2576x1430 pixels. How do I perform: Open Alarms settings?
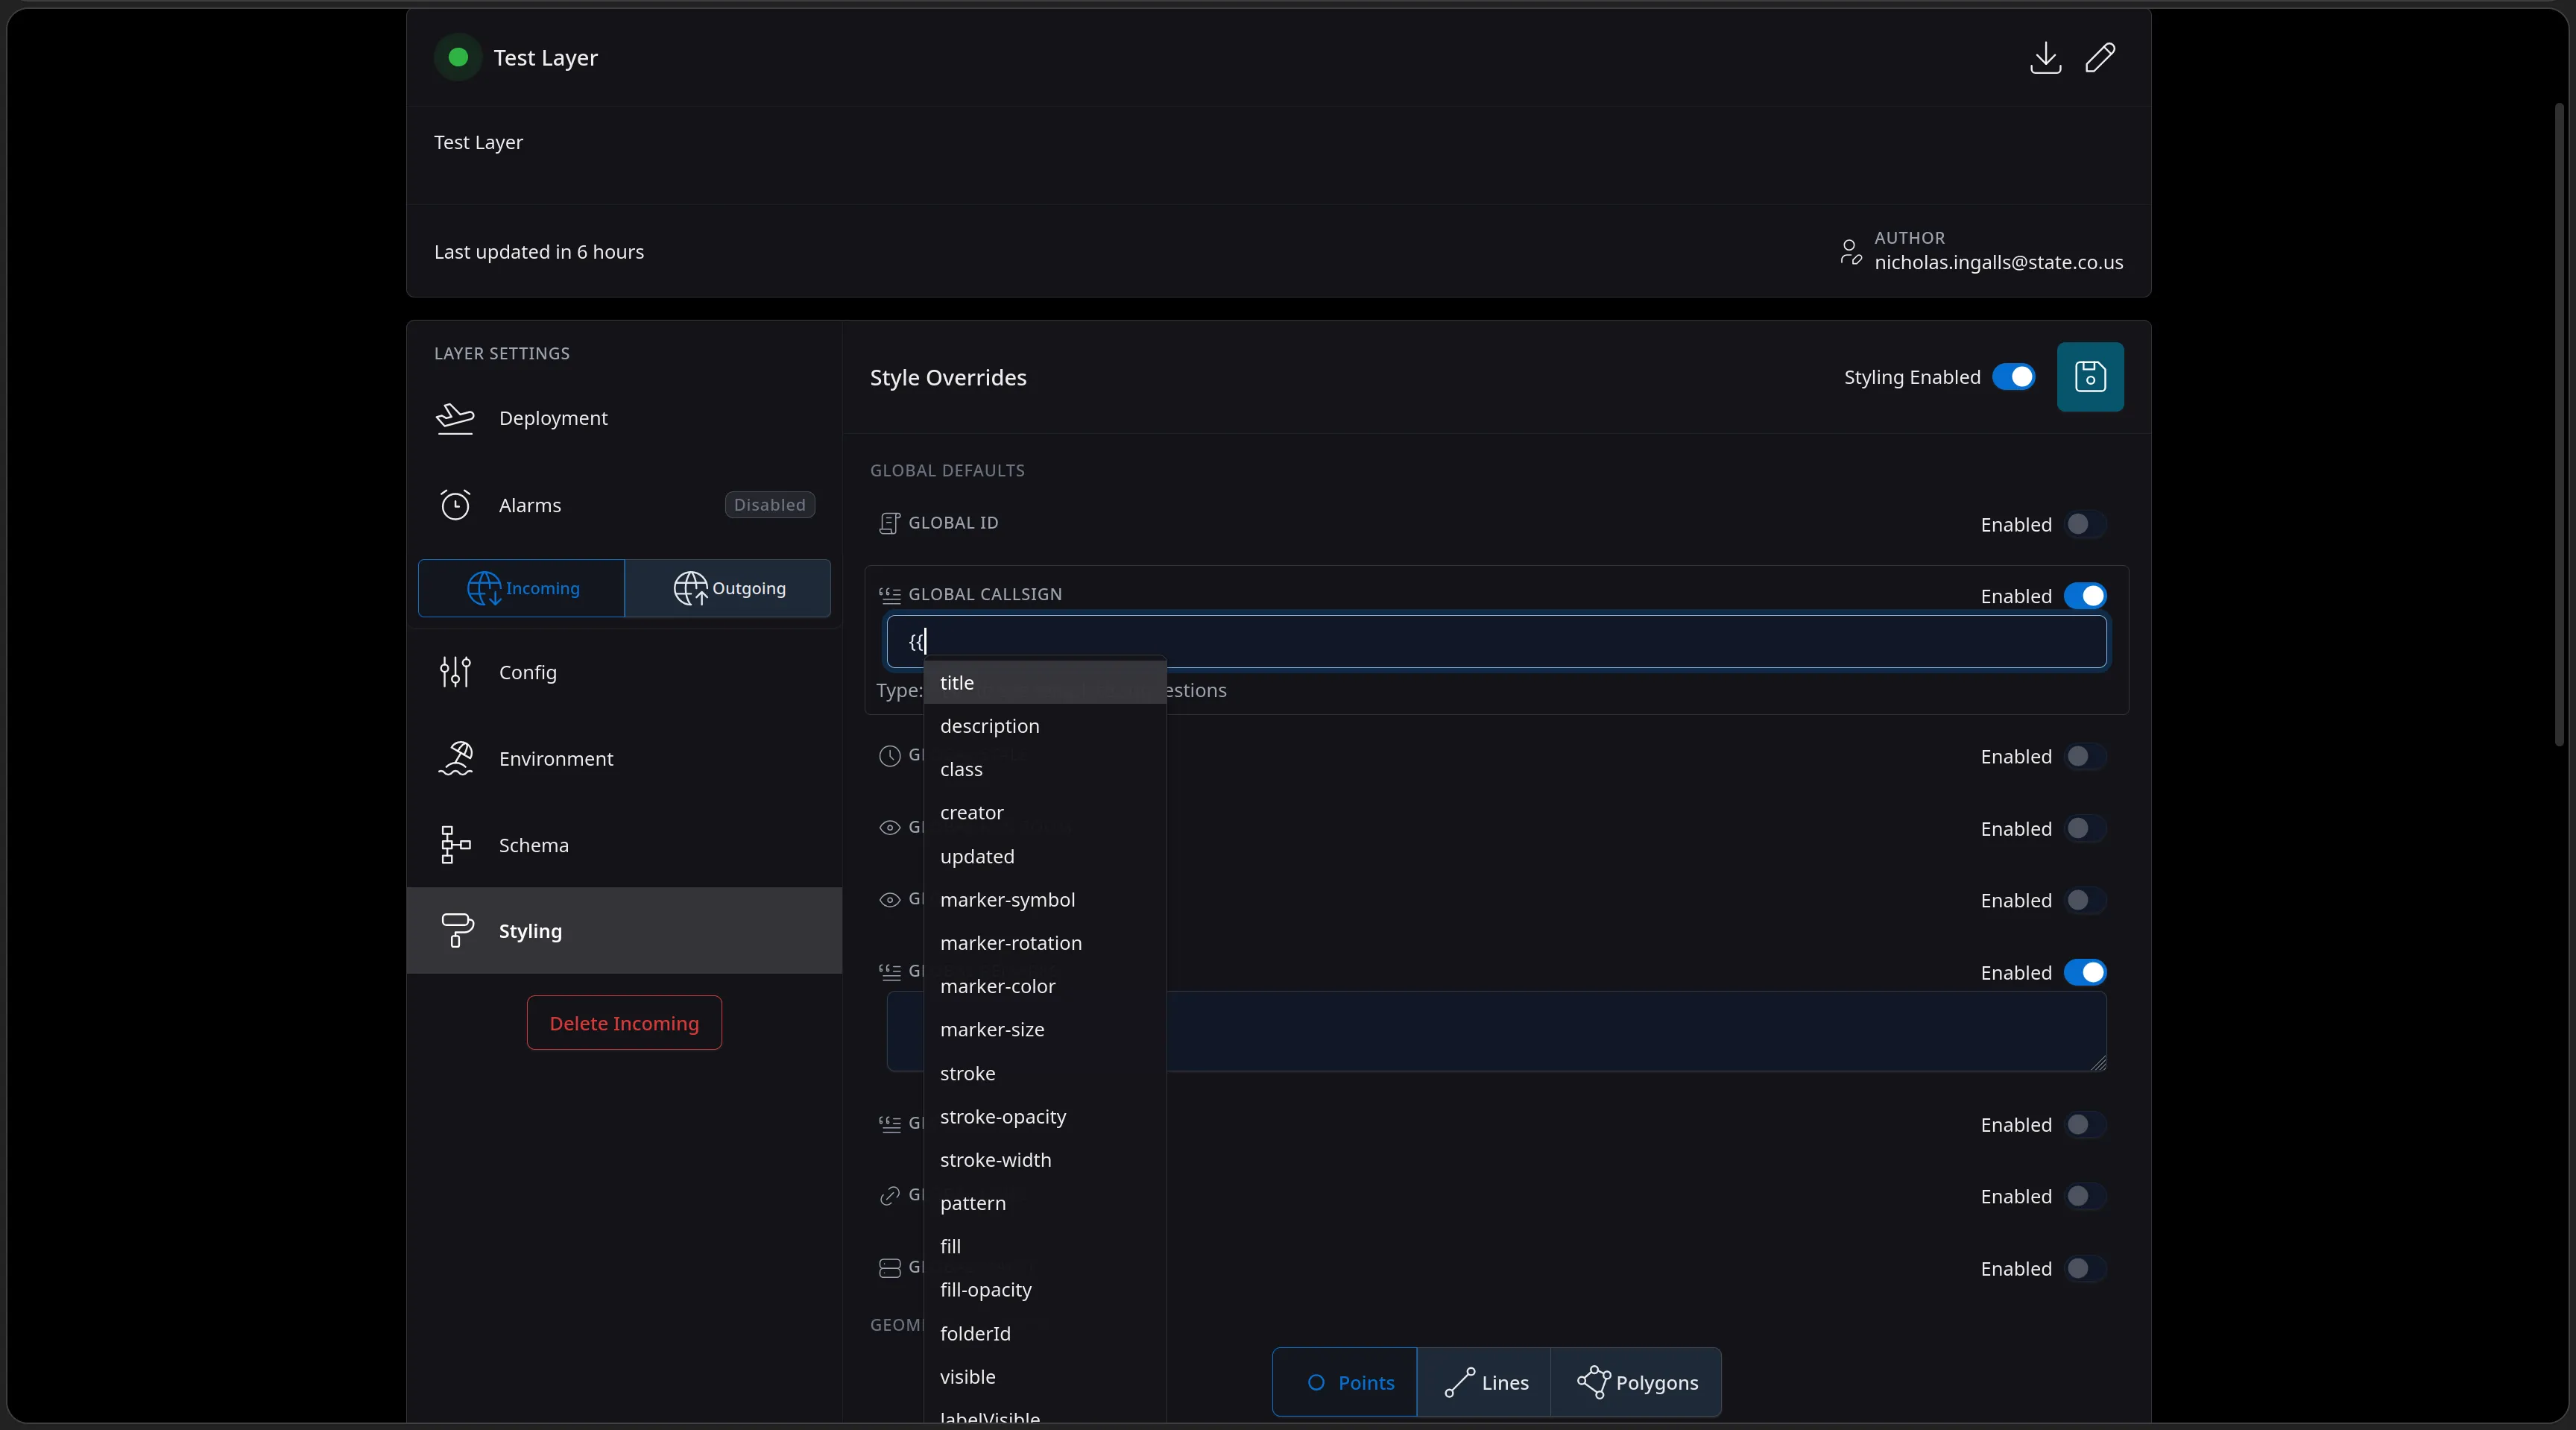pos(624,505)
